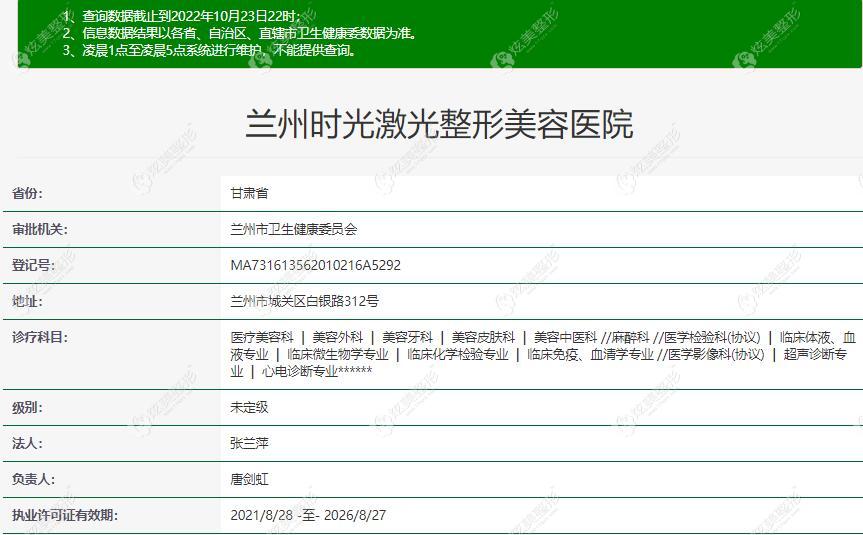The image size is (863, 535).
Task: Click the 法人 row label
Action: pyautogui.click(x=27, y=443)
